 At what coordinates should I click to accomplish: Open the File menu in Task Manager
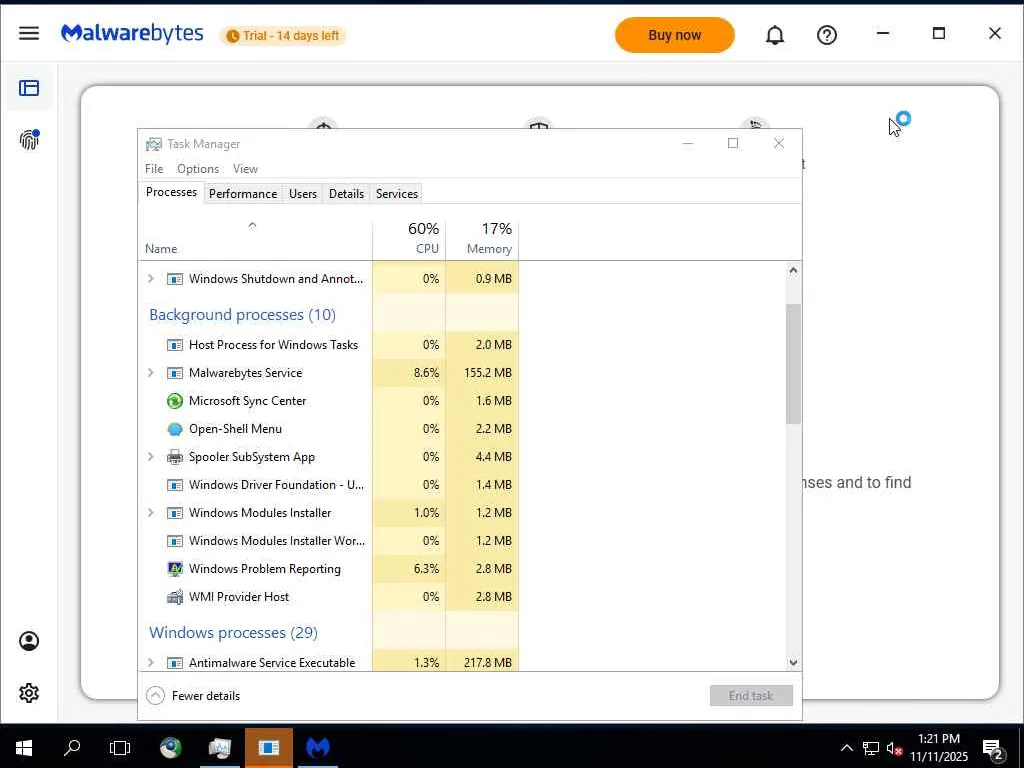[154, 168]
